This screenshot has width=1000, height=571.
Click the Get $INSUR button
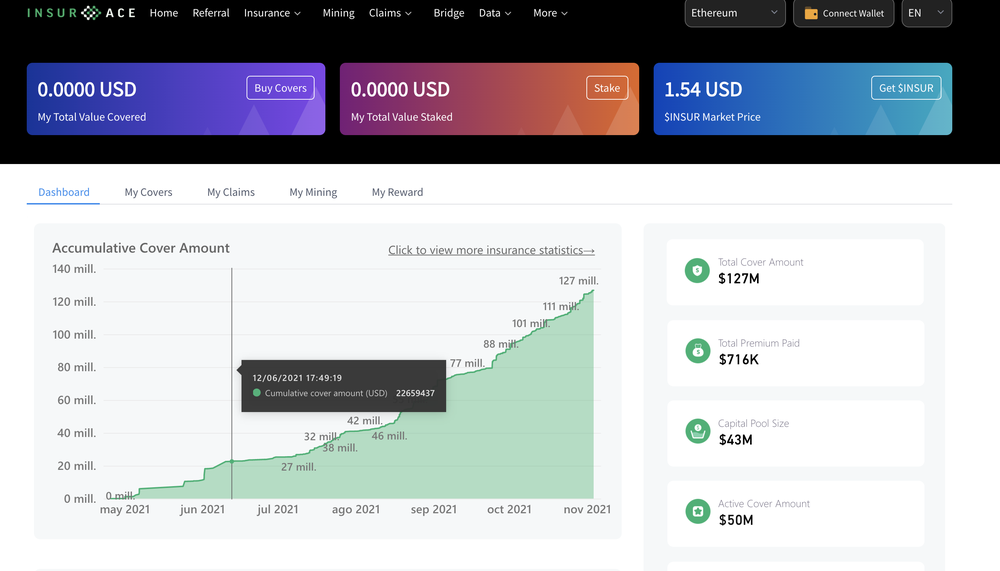point(906,88)
